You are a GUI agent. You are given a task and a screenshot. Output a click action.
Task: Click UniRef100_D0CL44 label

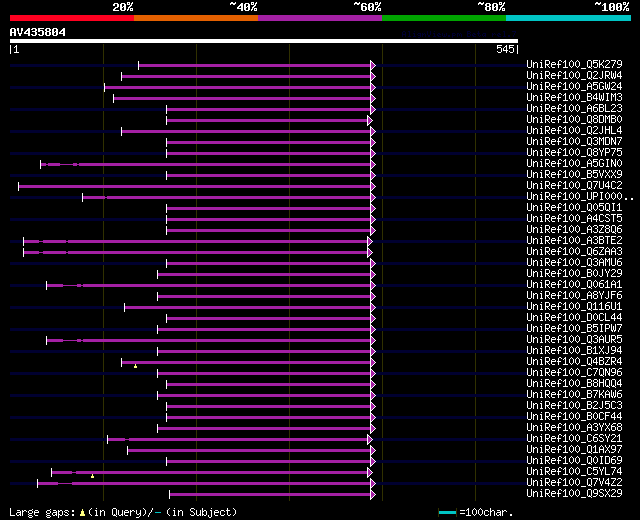[574, 318]
